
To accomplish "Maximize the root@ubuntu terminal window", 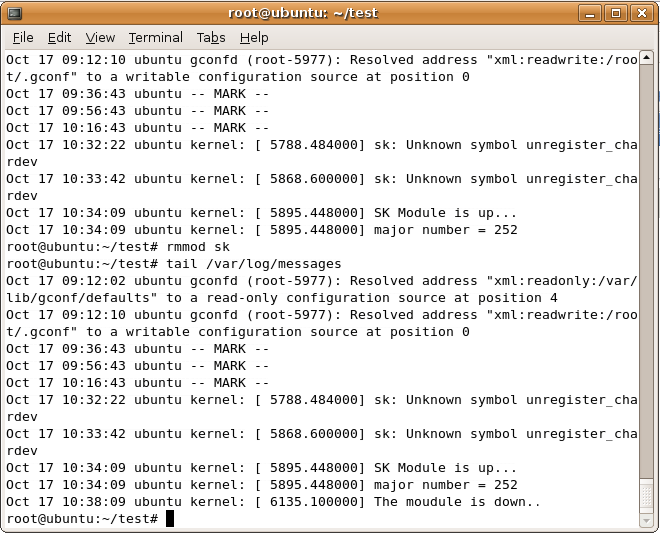I will pyautogui.click(x=616, y=13).
